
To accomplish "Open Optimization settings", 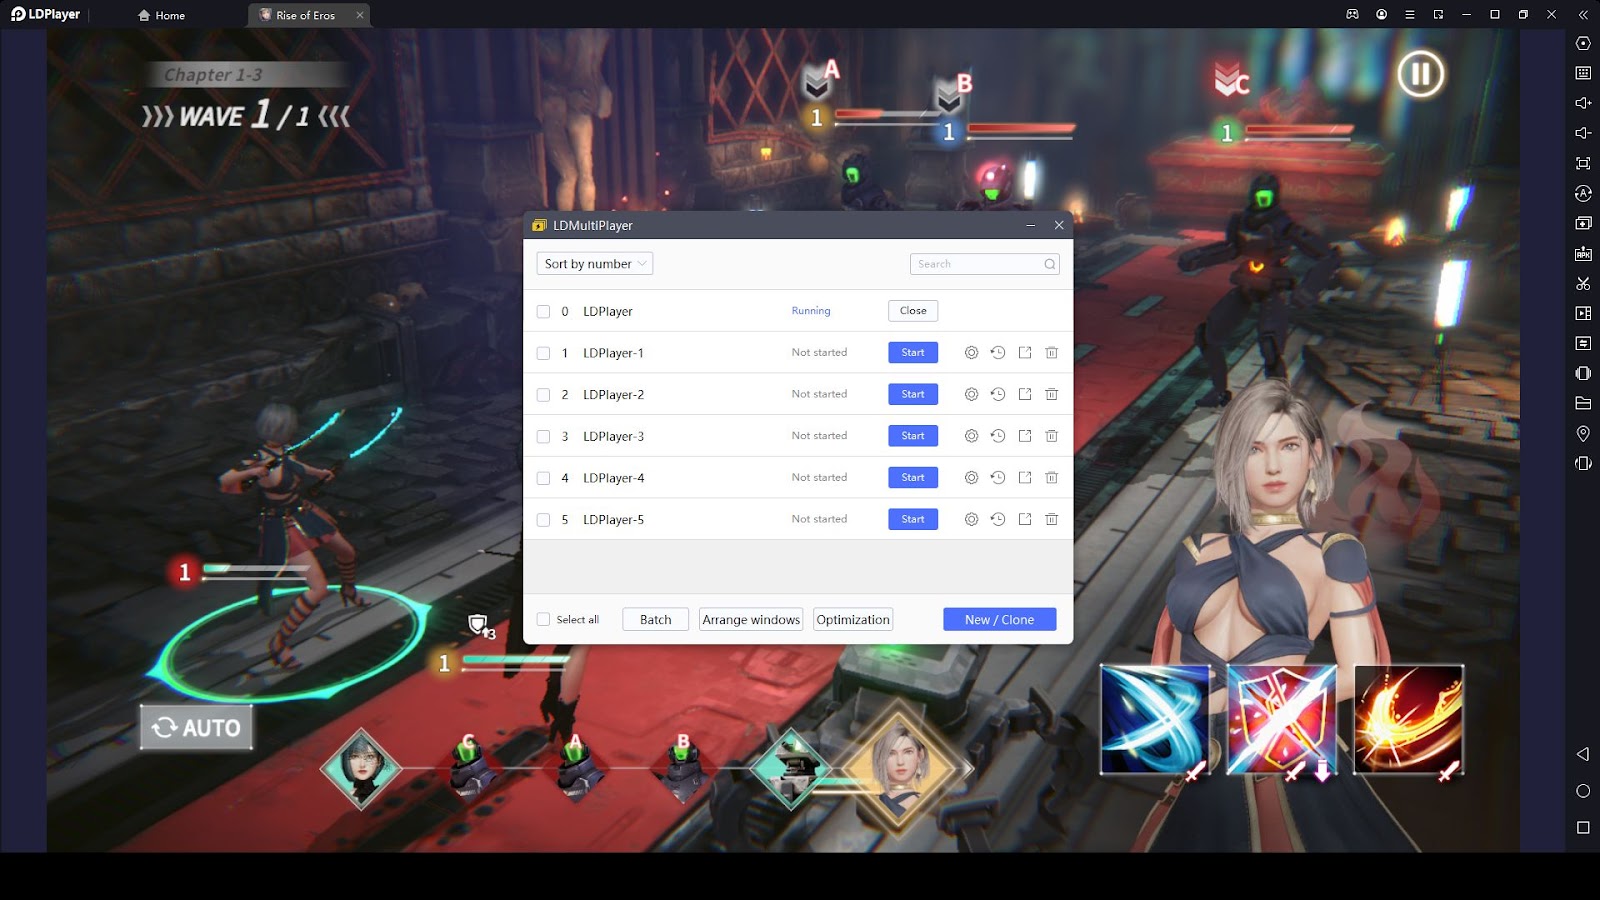I will pos(853,620).
